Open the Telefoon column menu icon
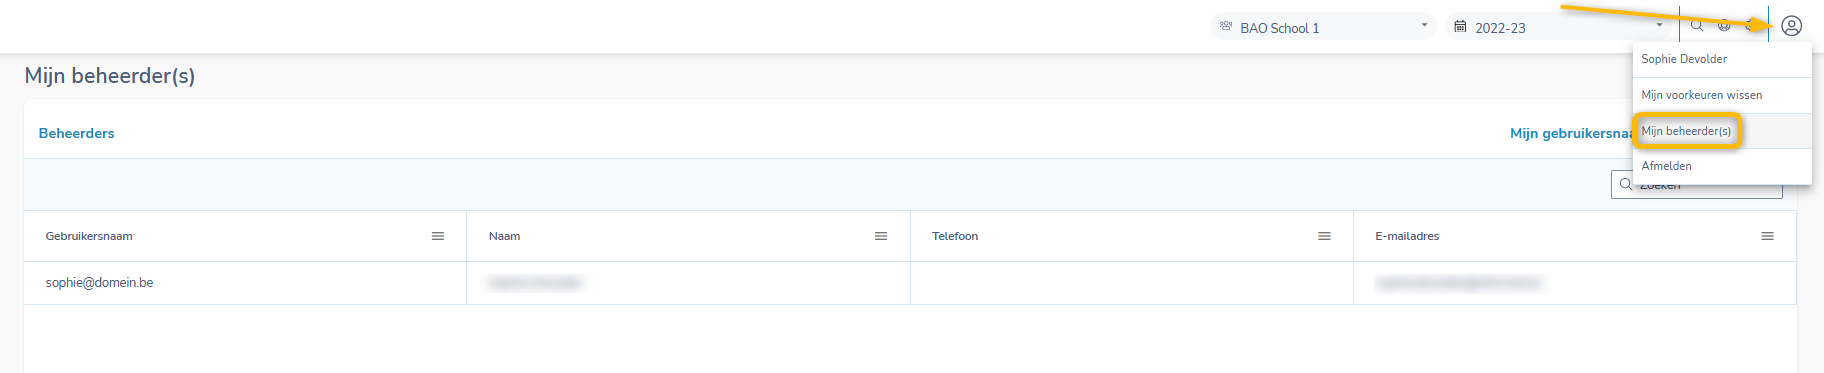This screenshot has height=373, width=1824. point(1324,236)
